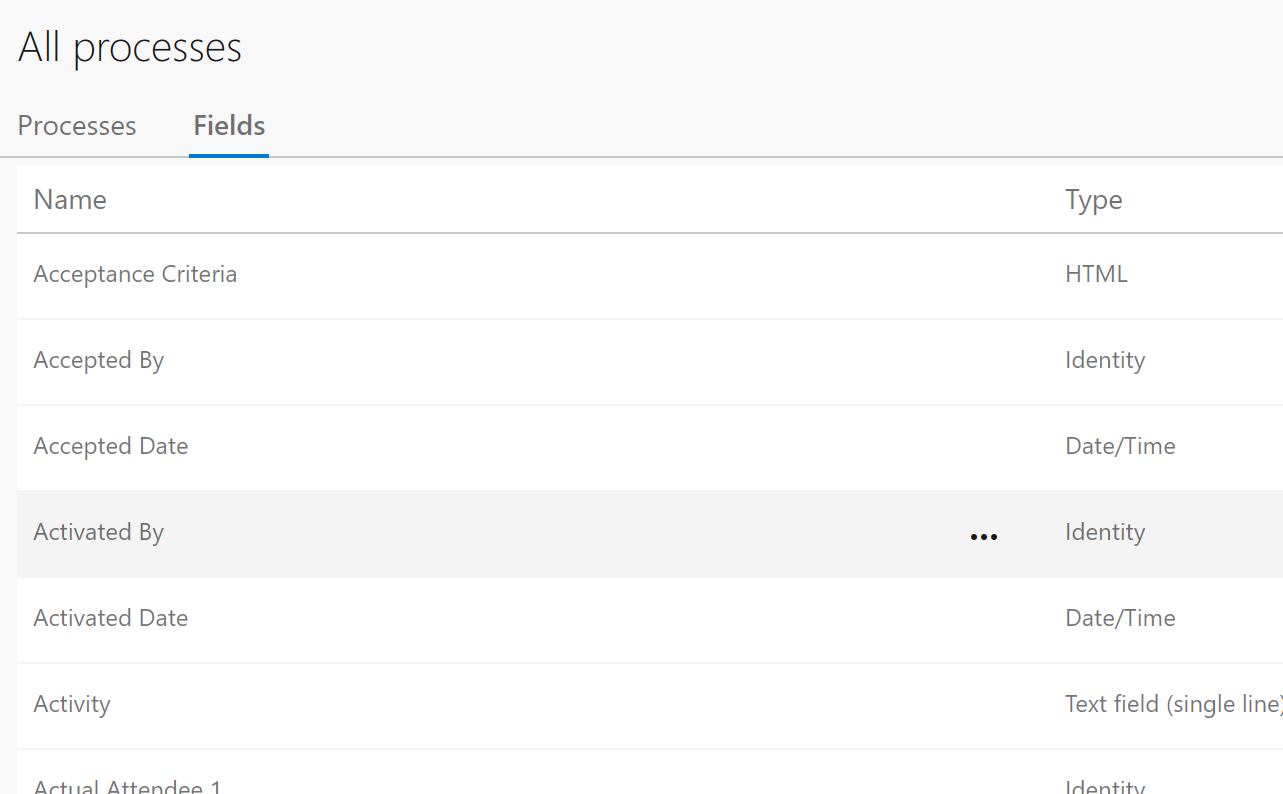
Task: Click the Actual Attendee 1 field
Action: 127,786
